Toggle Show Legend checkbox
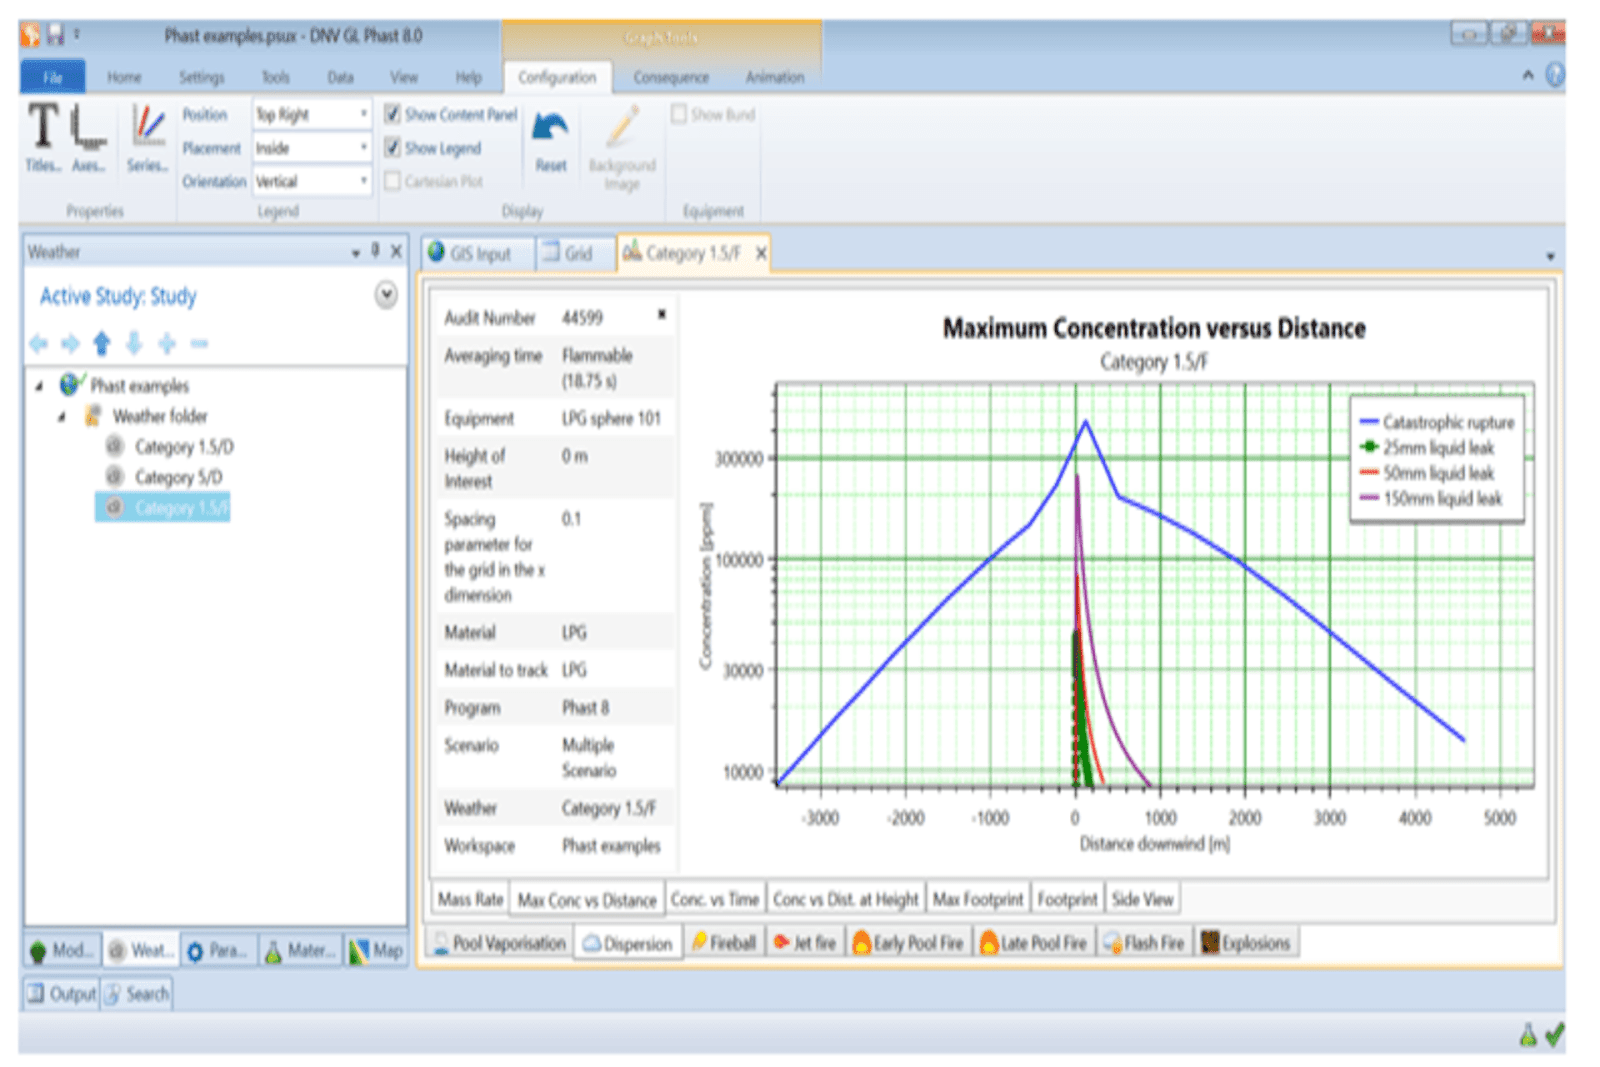This screenshot has width=1600, height=1067. 393,148
